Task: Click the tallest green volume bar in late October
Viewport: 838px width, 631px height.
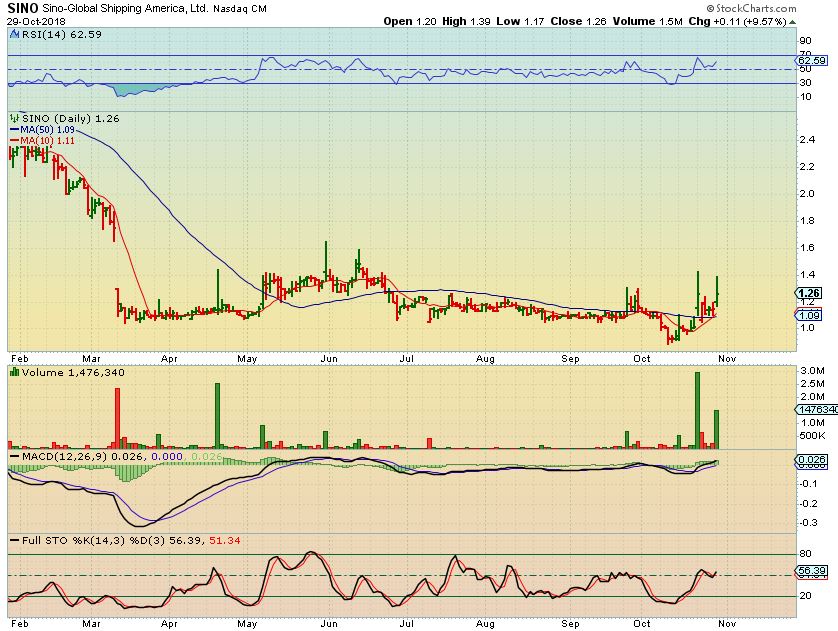Action: (697, 410)
